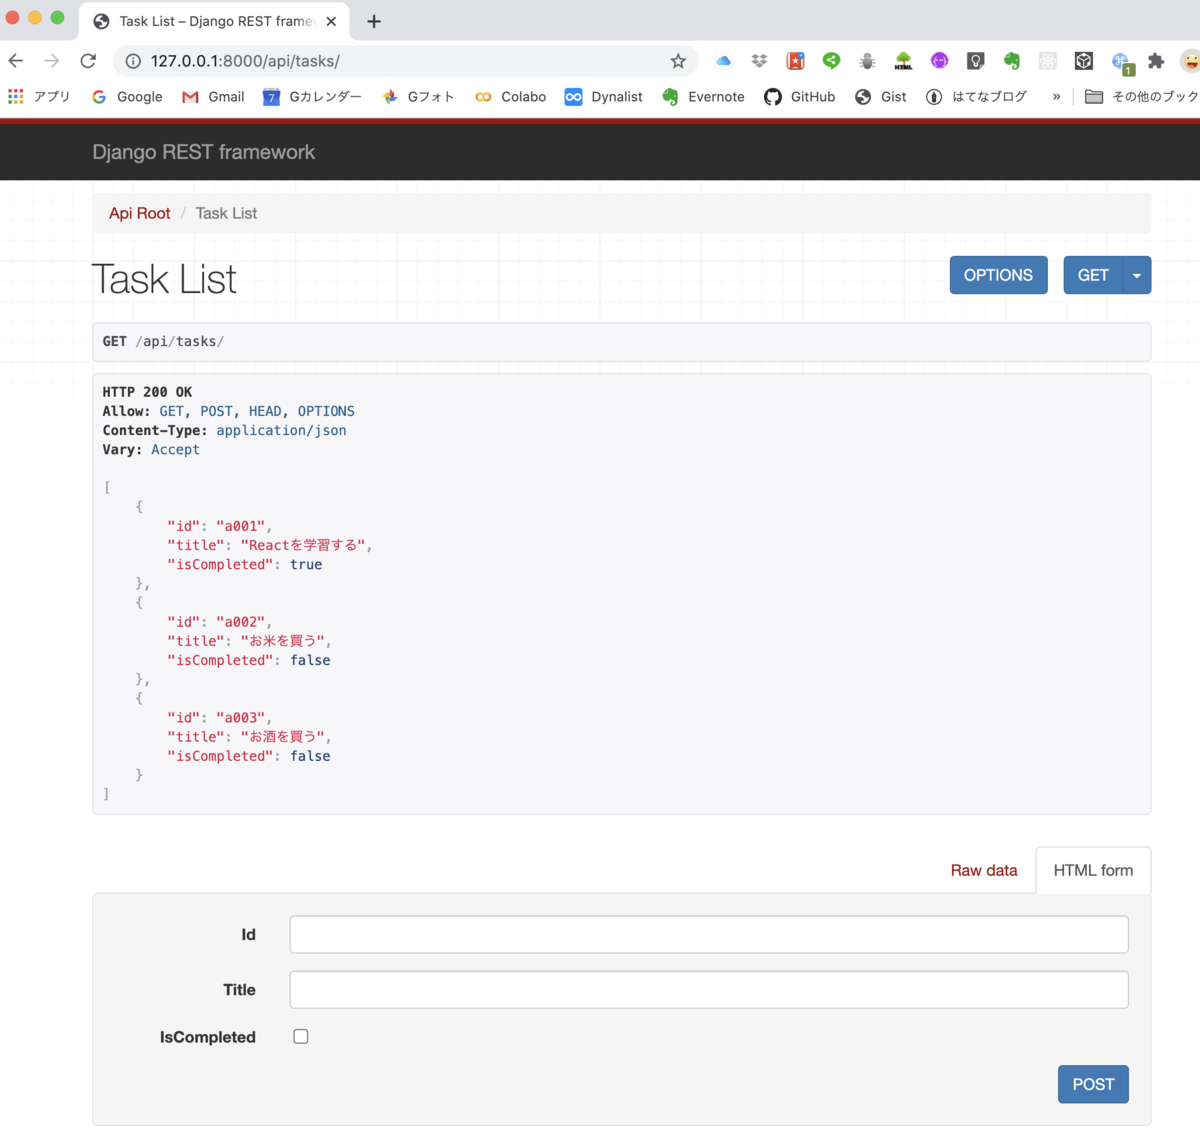The image size is (1200, 1135).
Task: Switch to the HTML form tab
Action: click(x=1093, y=870)
